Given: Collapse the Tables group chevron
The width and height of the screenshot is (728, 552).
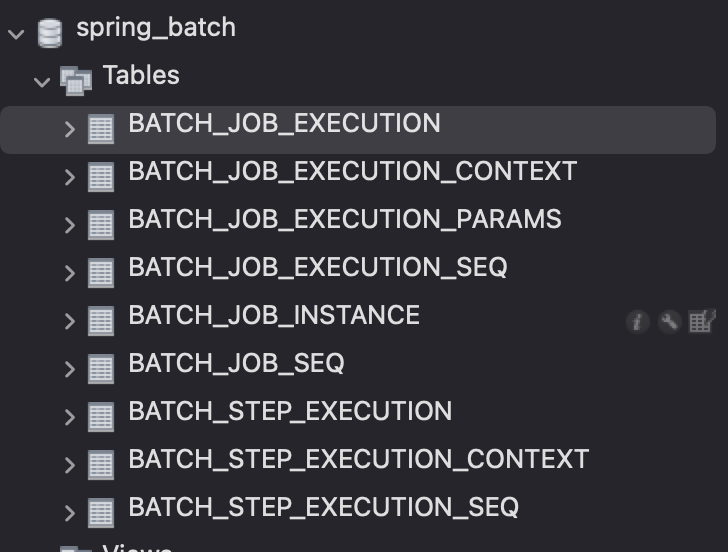Looking at the screenshot, I should pyautogui.click(x=42, y=82).
